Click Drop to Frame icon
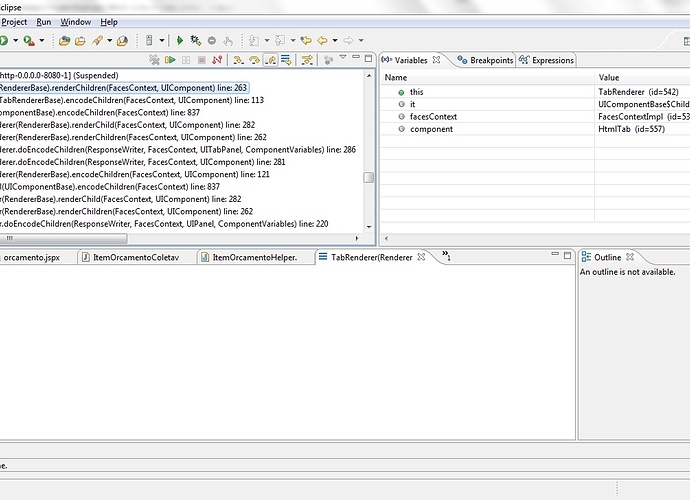The width and height of the screenshot is (690, 500). tap(286, 61)
